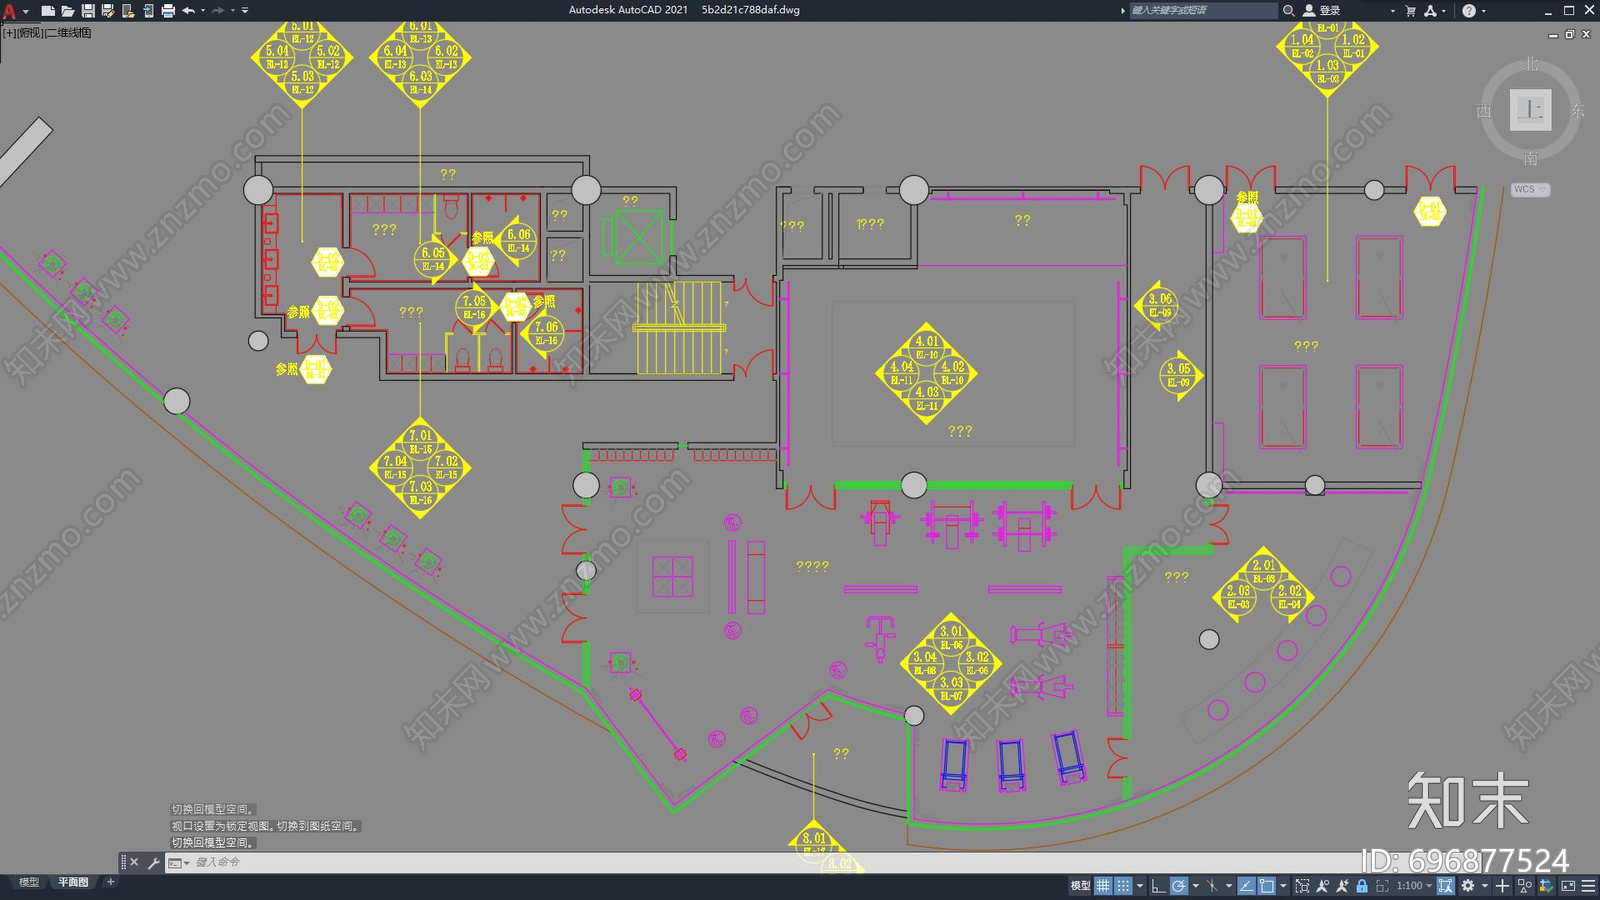Toggle snap mode dotted grid icon

pos(1123,886)
